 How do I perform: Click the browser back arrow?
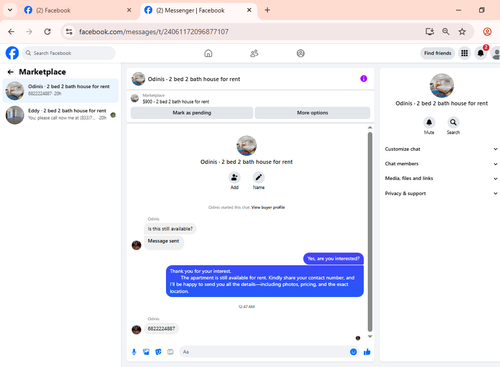(x=11, y=32)
